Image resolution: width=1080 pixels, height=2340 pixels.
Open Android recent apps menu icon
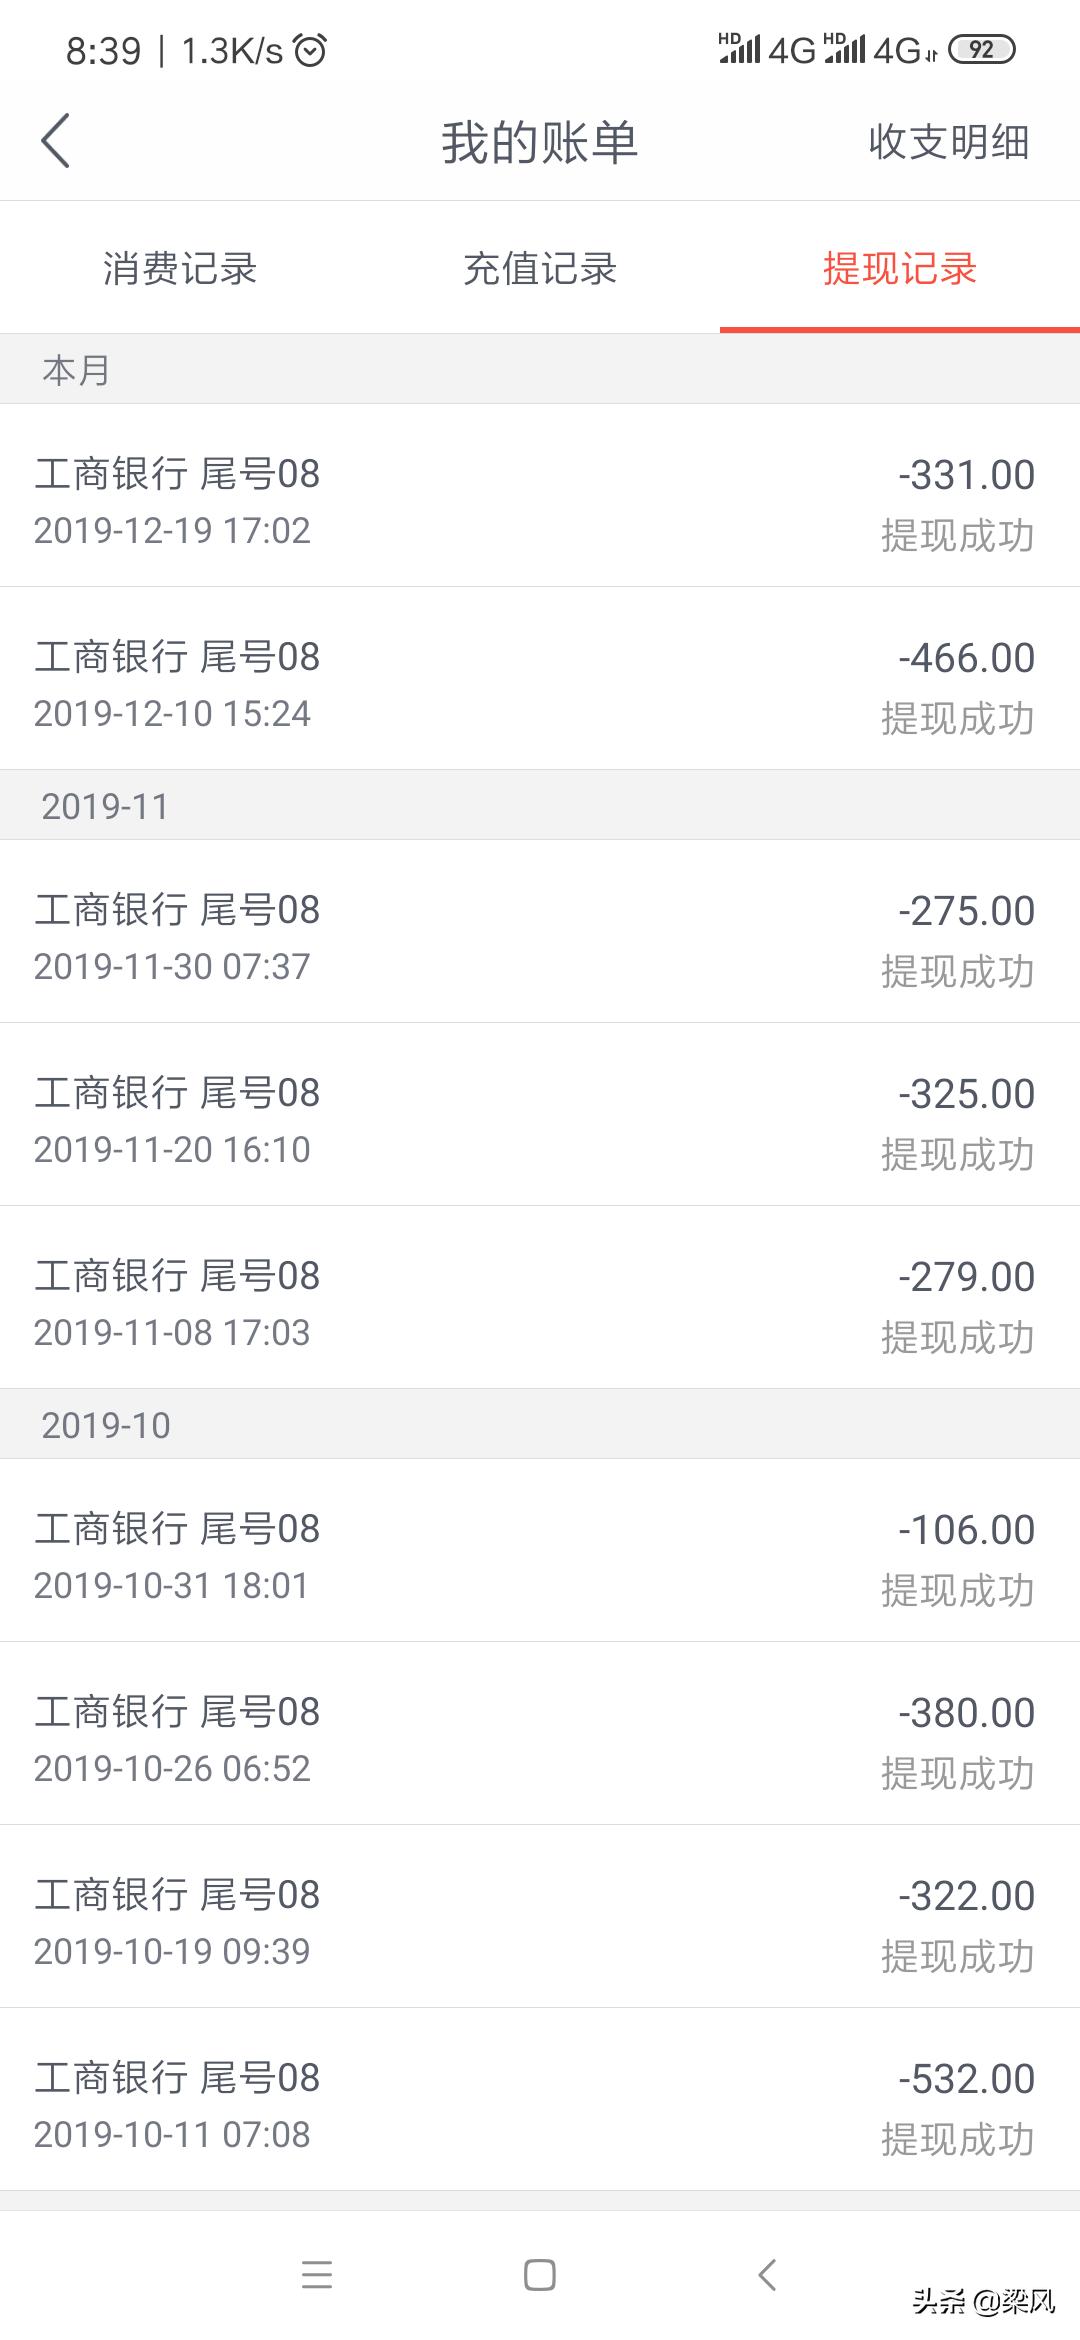coord(317,2275)
